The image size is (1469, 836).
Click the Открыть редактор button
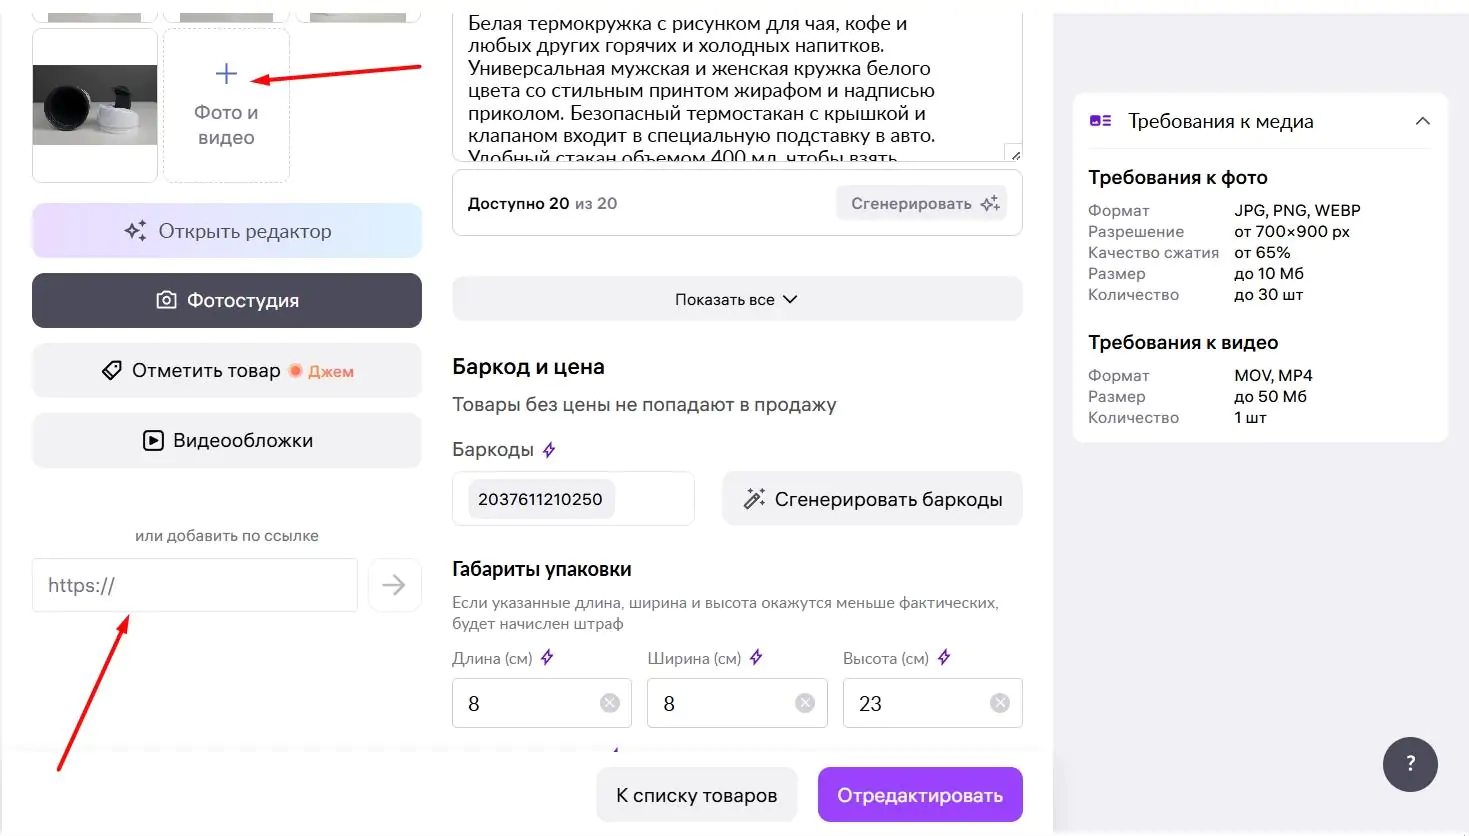227,231
